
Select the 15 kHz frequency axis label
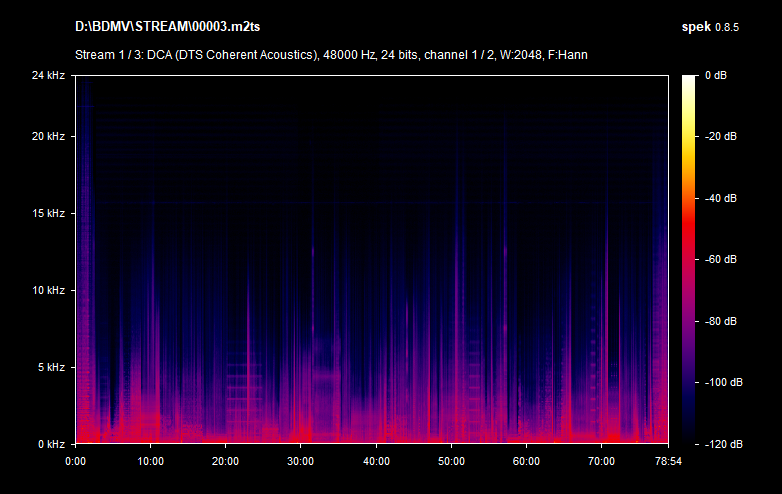tap(48, 214)
